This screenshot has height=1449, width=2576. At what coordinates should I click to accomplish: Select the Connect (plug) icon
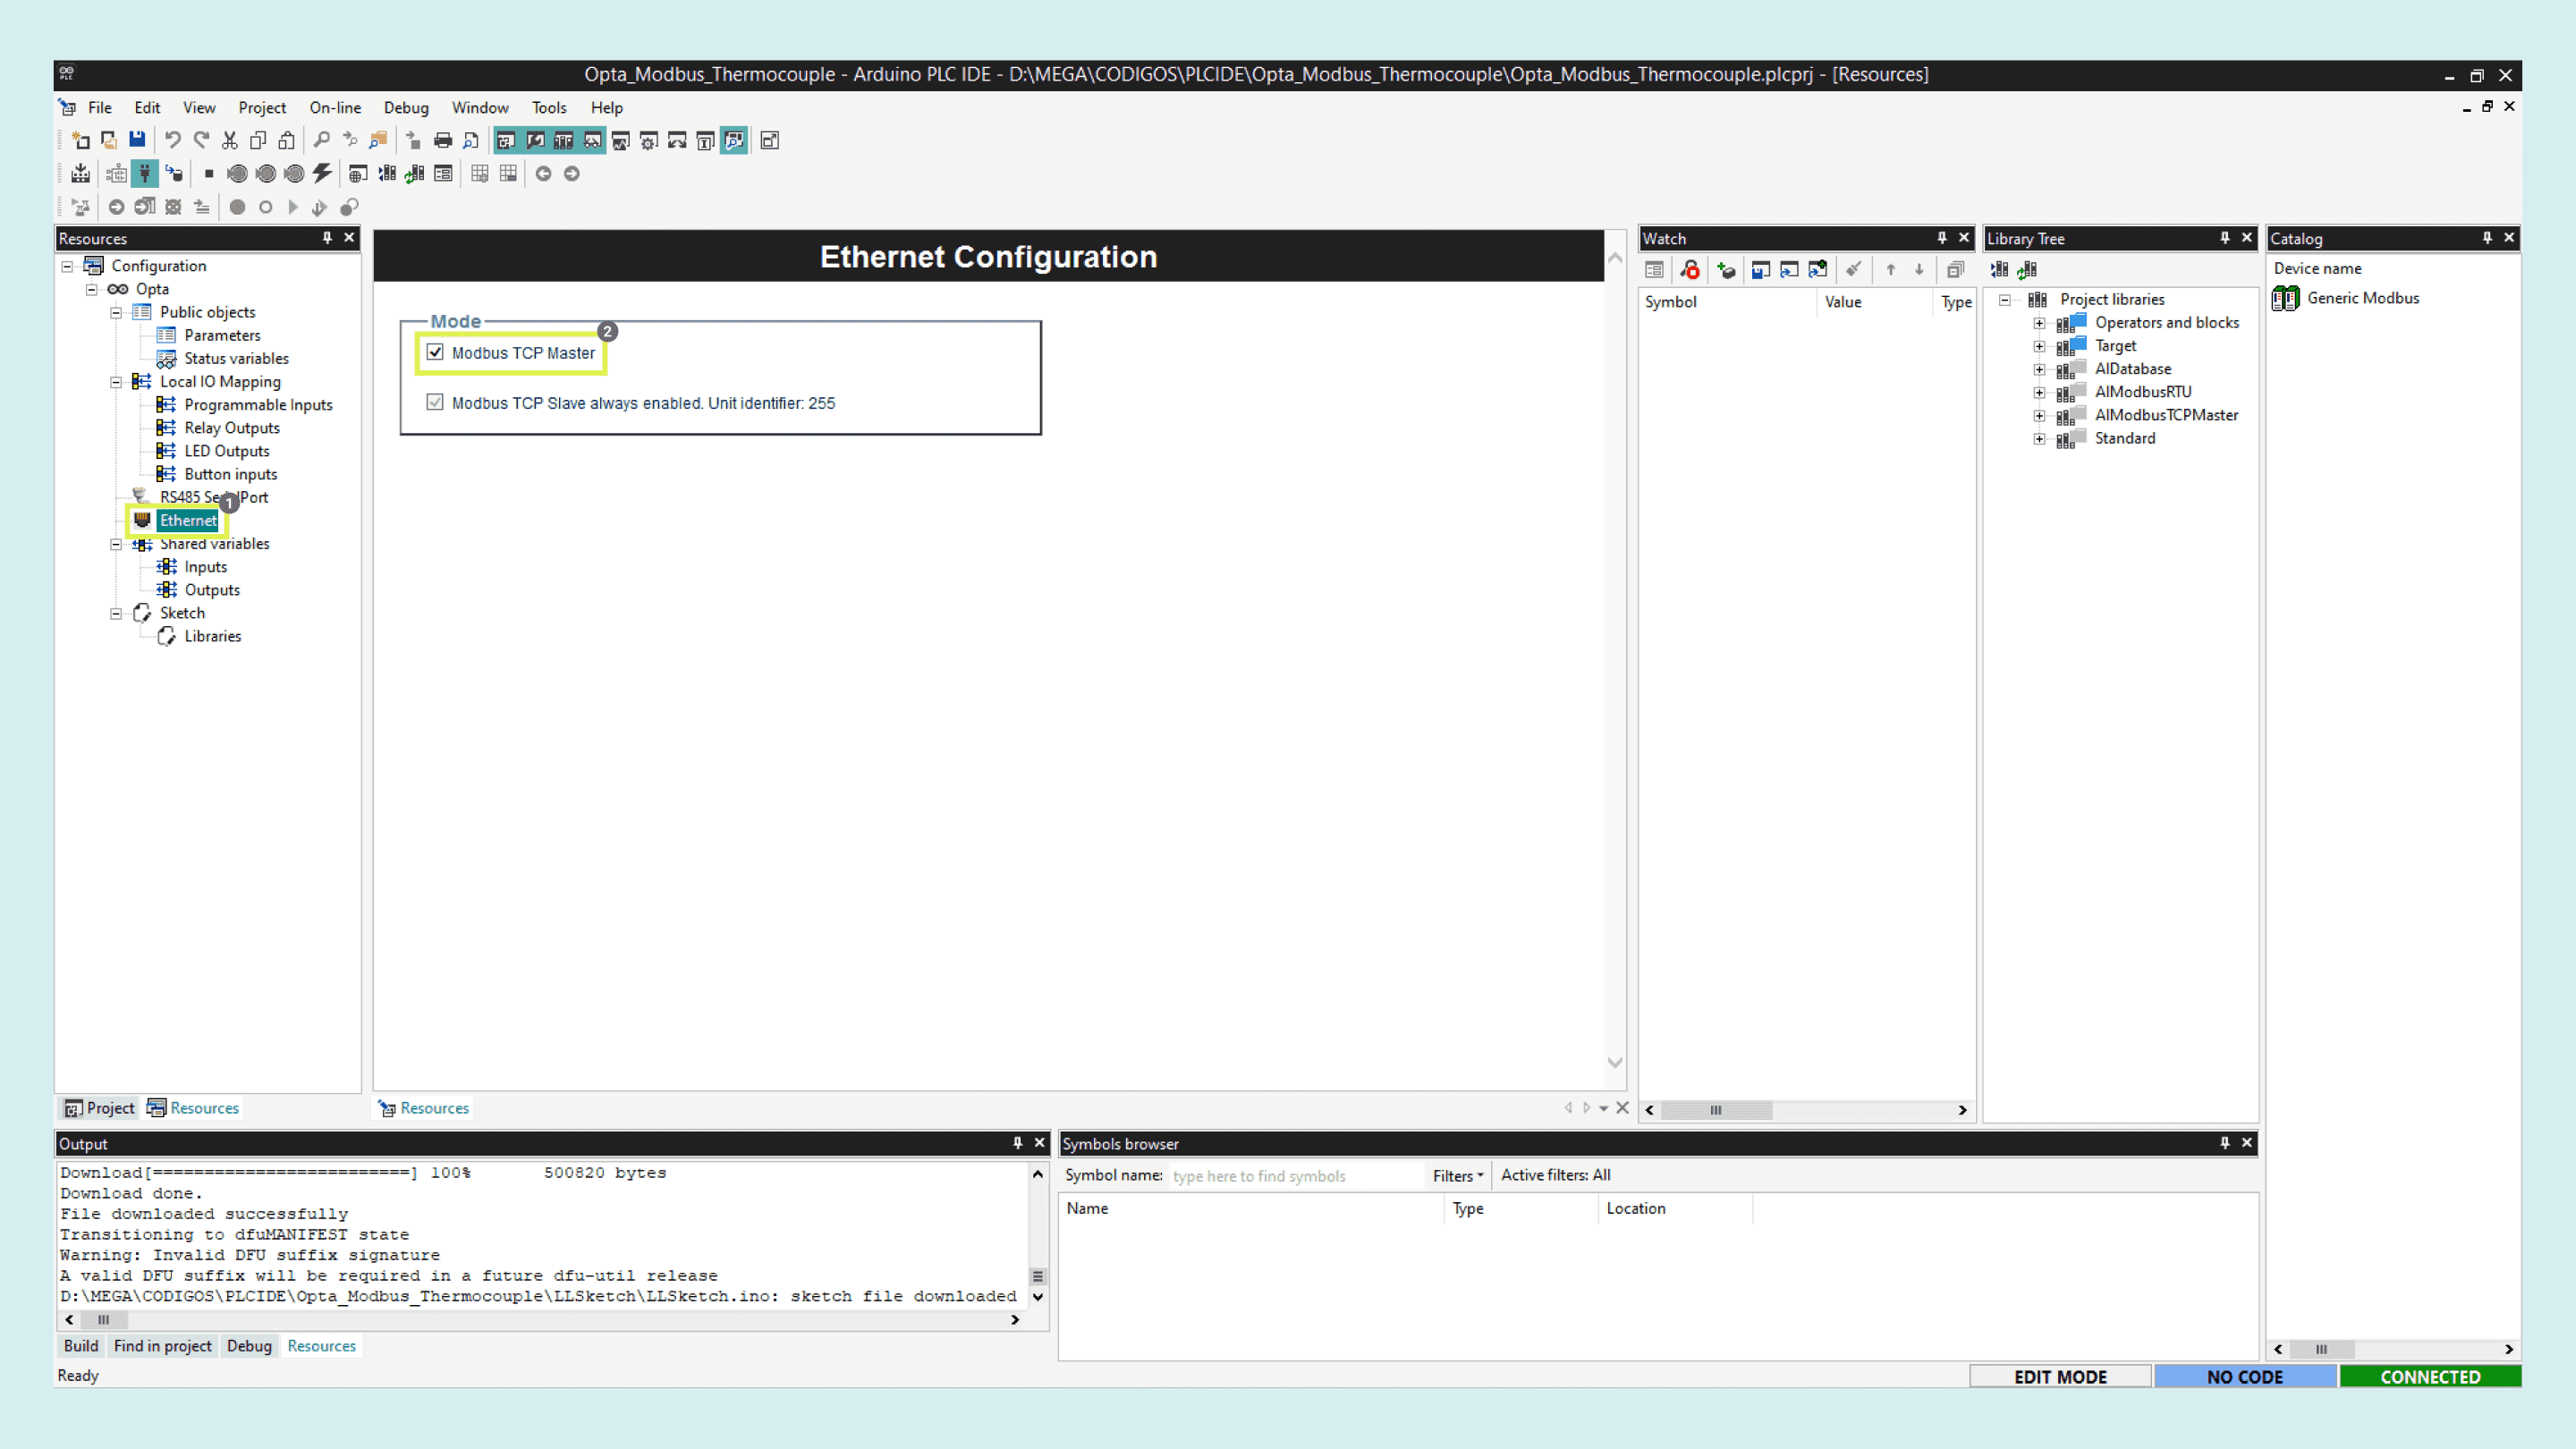click(x=144, y=173)
